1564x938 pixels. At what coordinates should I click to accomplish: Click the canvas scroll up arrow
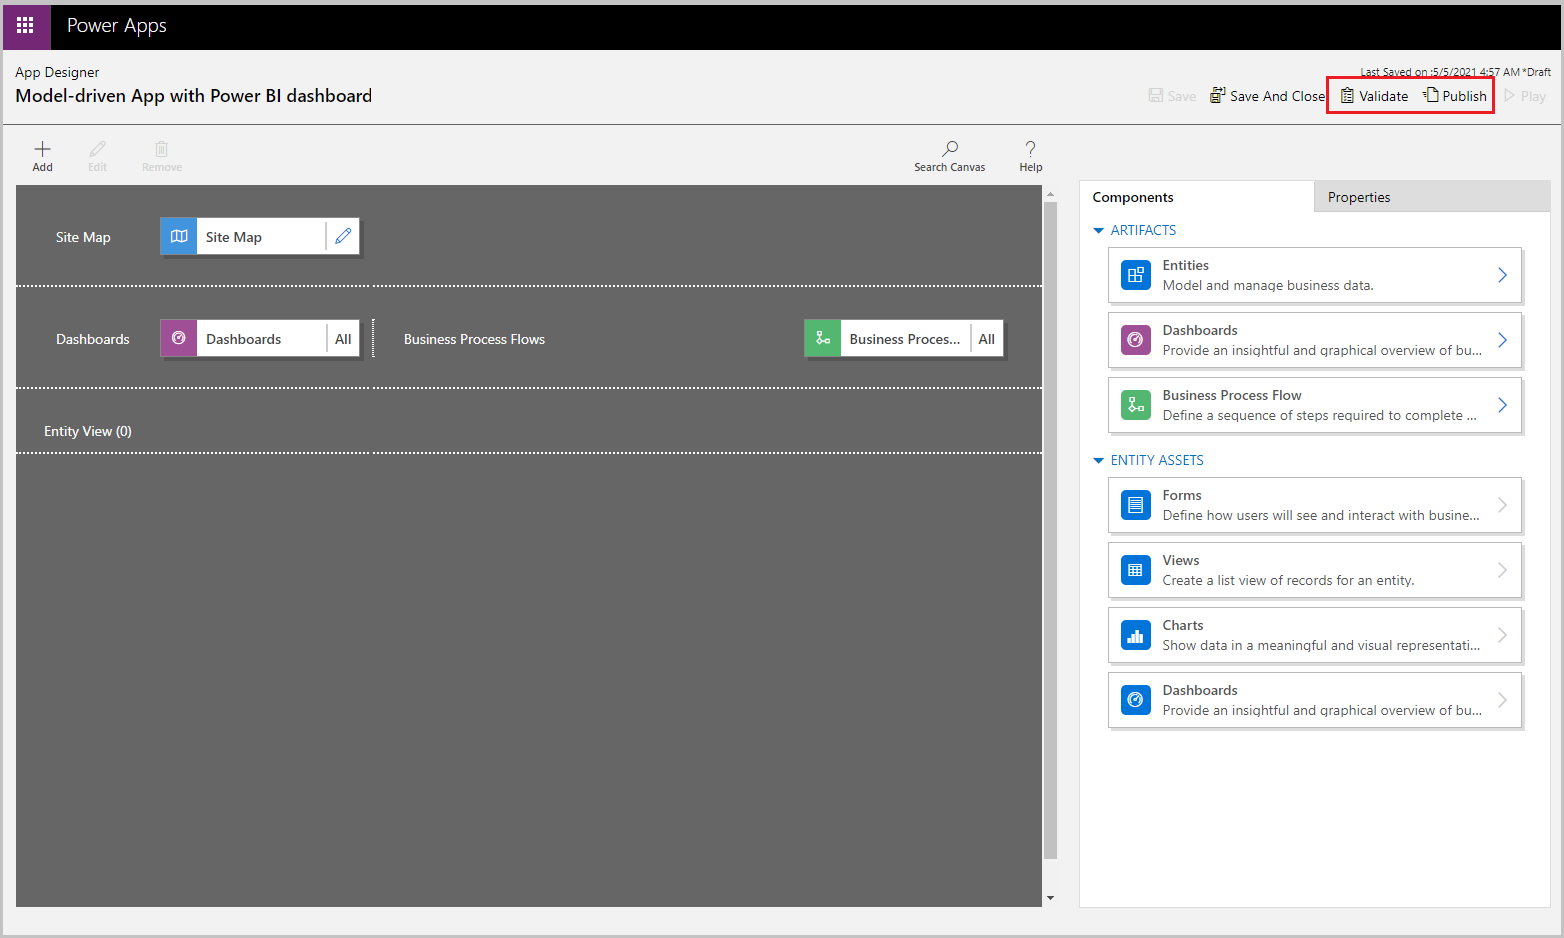pyautogui.click(x=1050, y=194)
